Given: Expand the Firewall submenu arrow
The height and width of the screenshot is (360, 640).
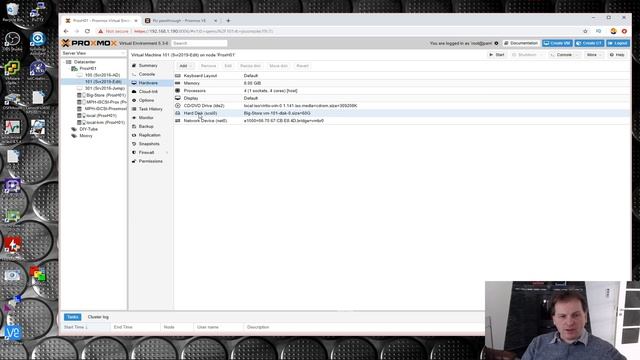Looking at the screenshot, I should click(x=167, y=153).
